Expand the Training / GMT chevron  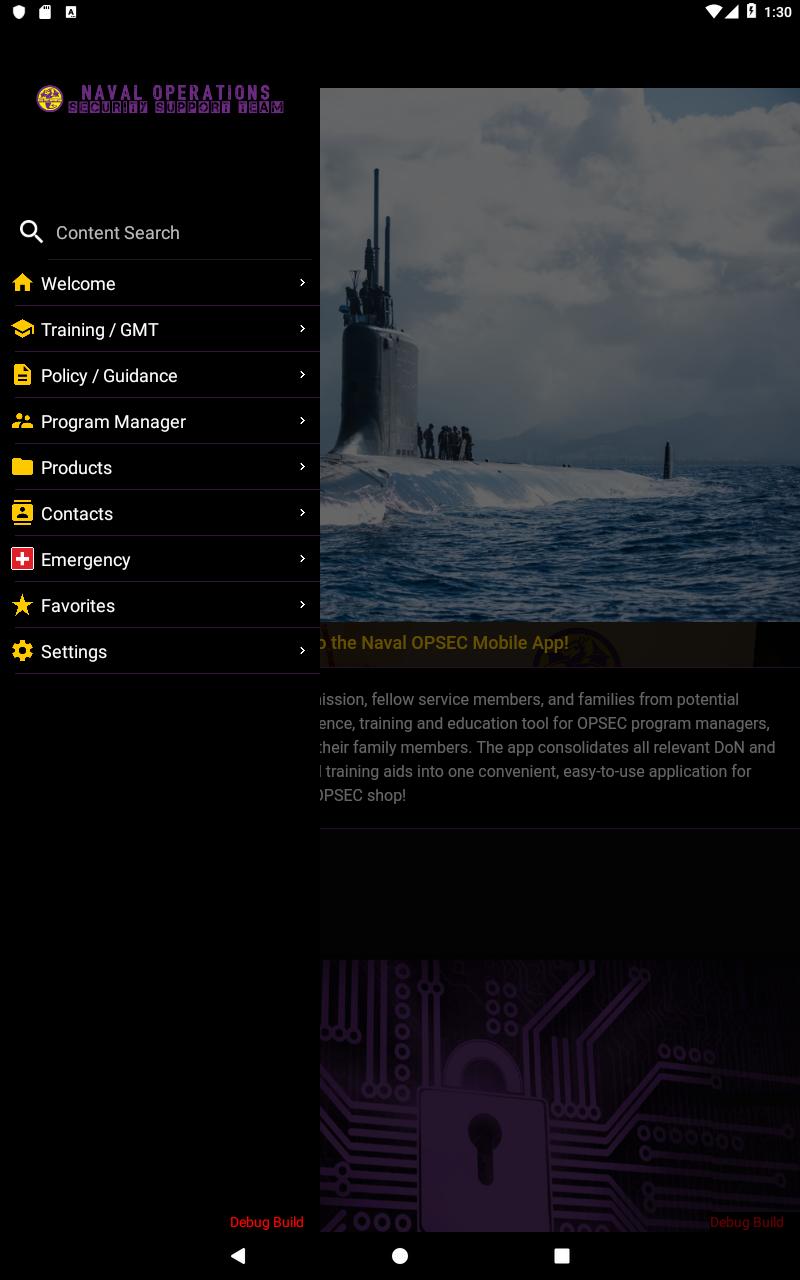coord(302,329)
